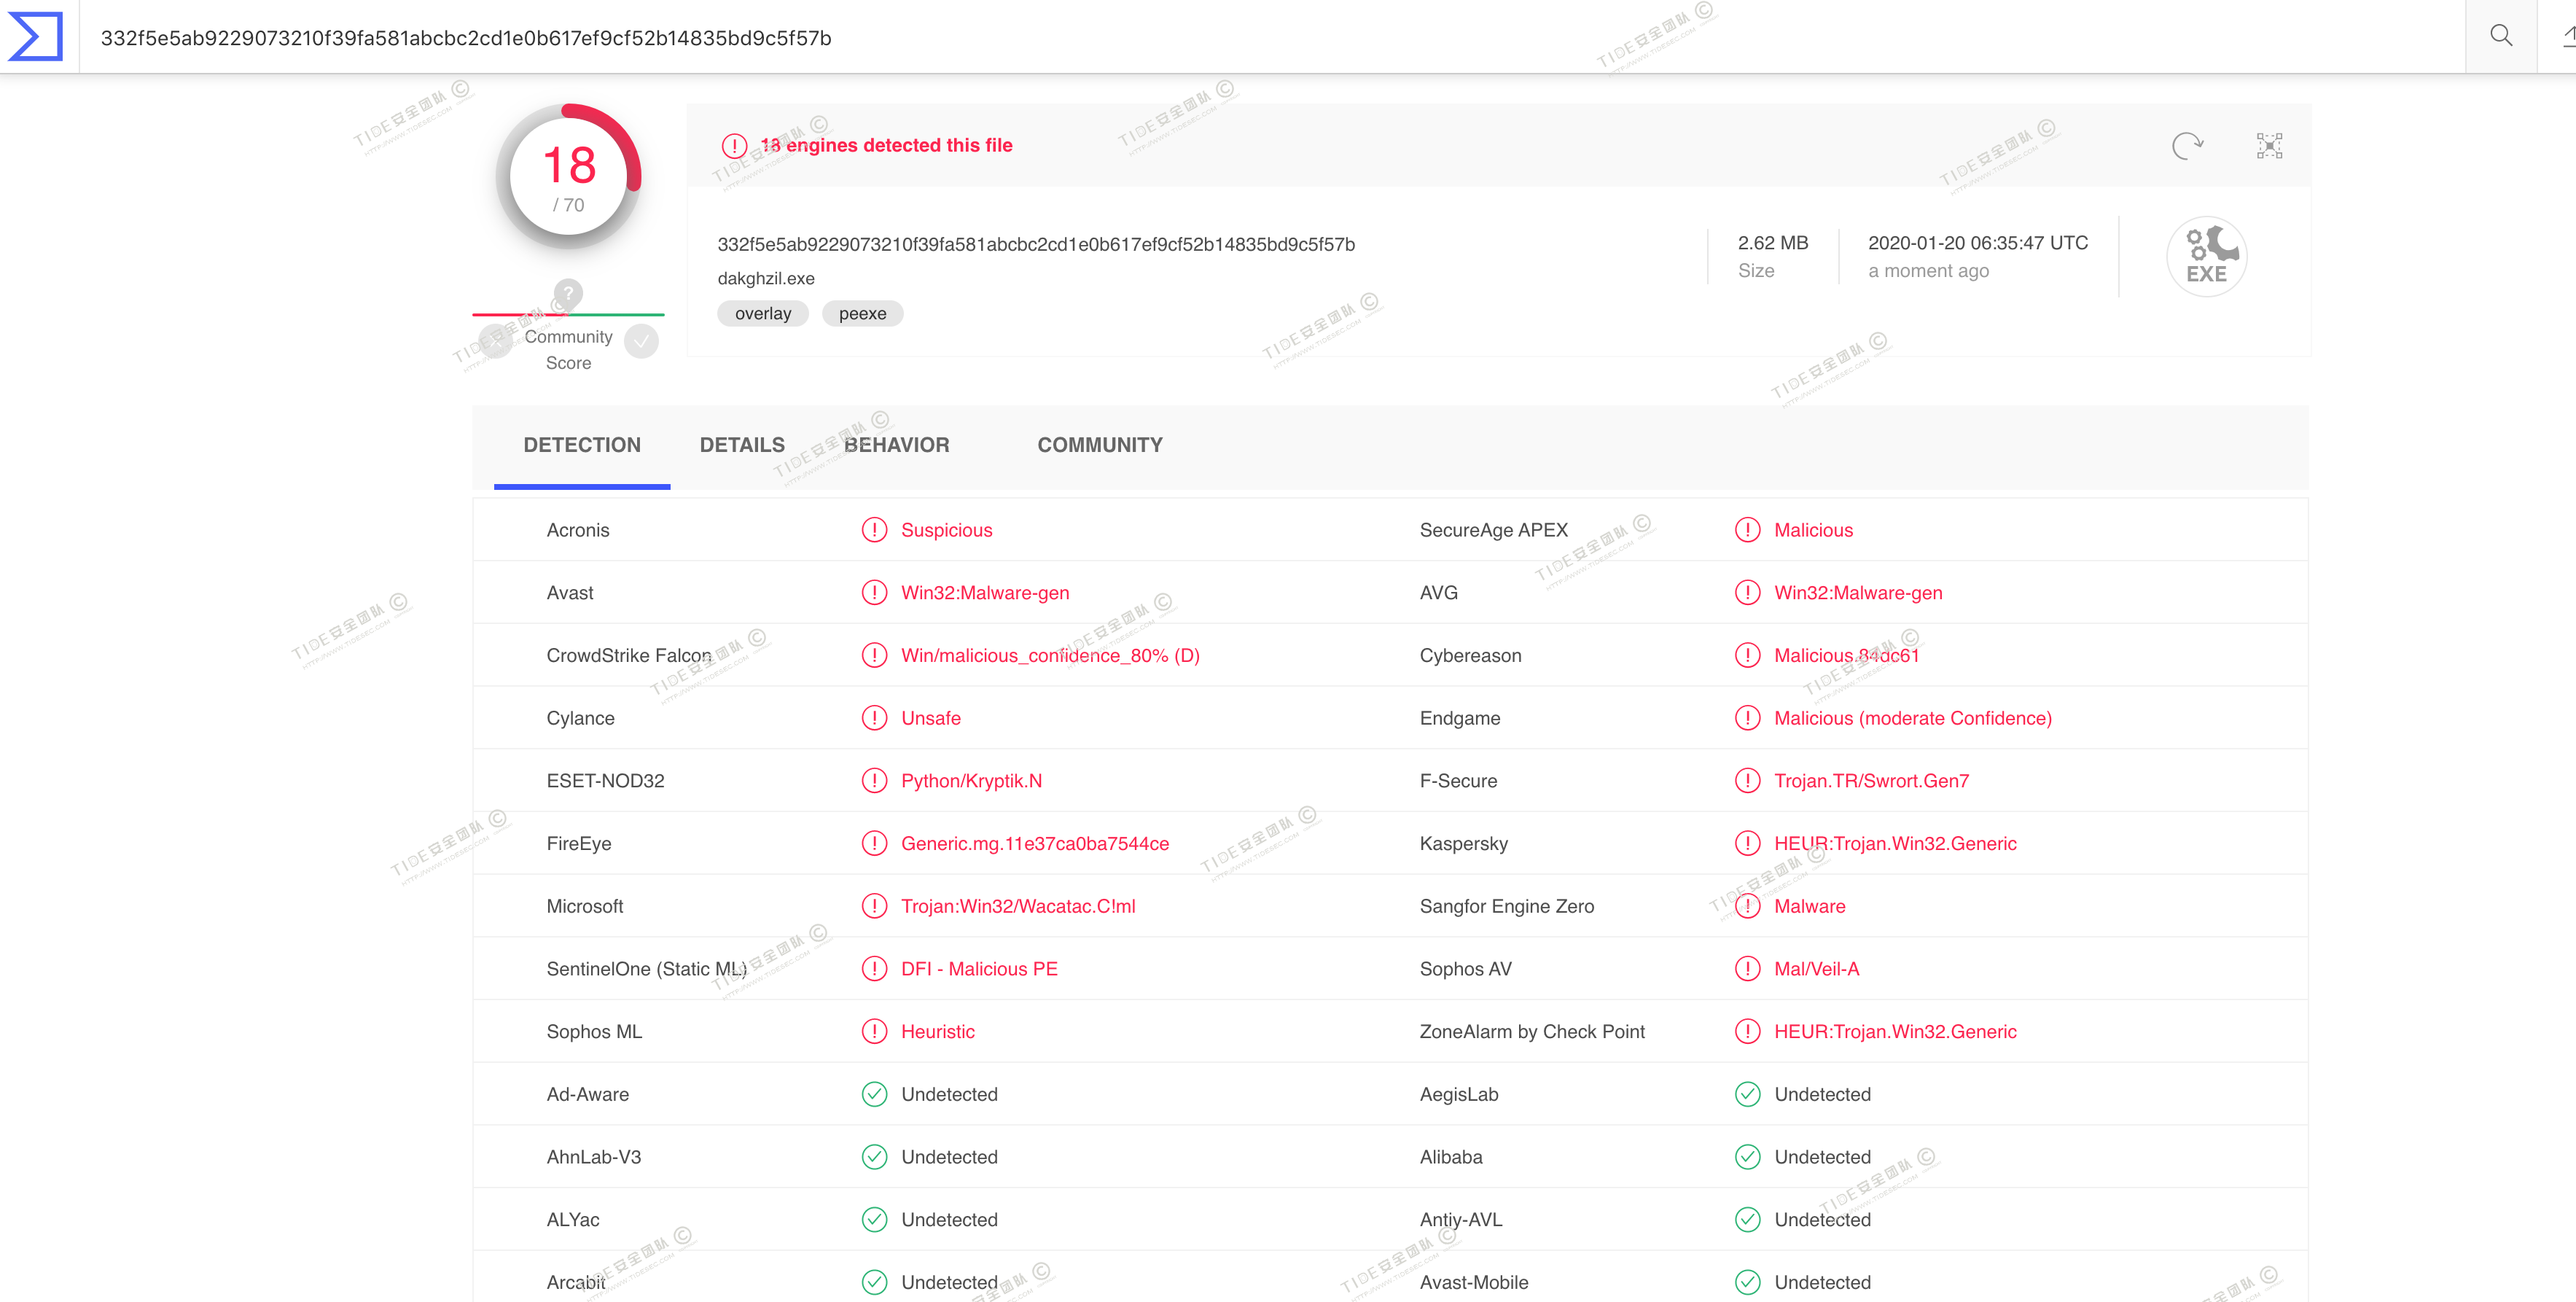Click the alert icon beside Acronis Suspicious
Image resolution: width=2576 pixels, height=1302 pixels.
click(x=874, y=530)
